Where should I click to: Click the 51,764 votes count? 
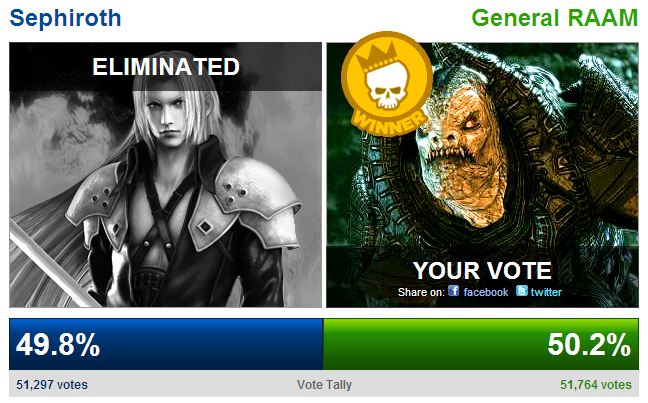point(596,385)
